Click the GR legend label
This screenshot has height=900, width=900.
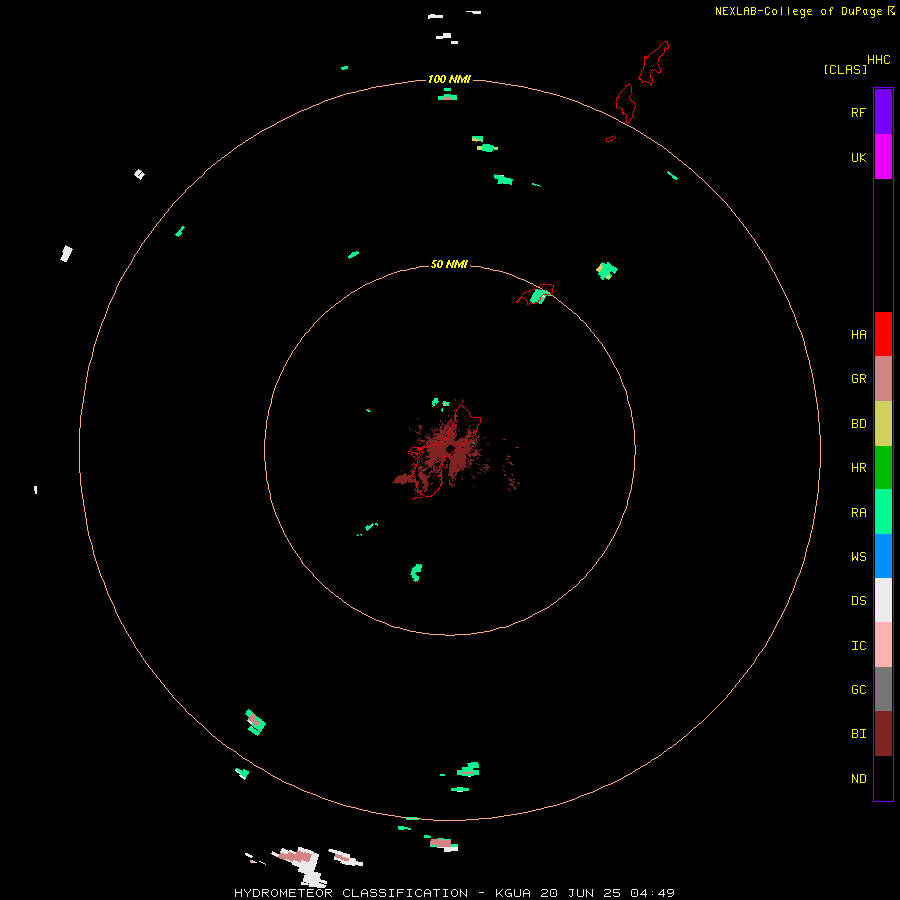[x=858, y=379]
